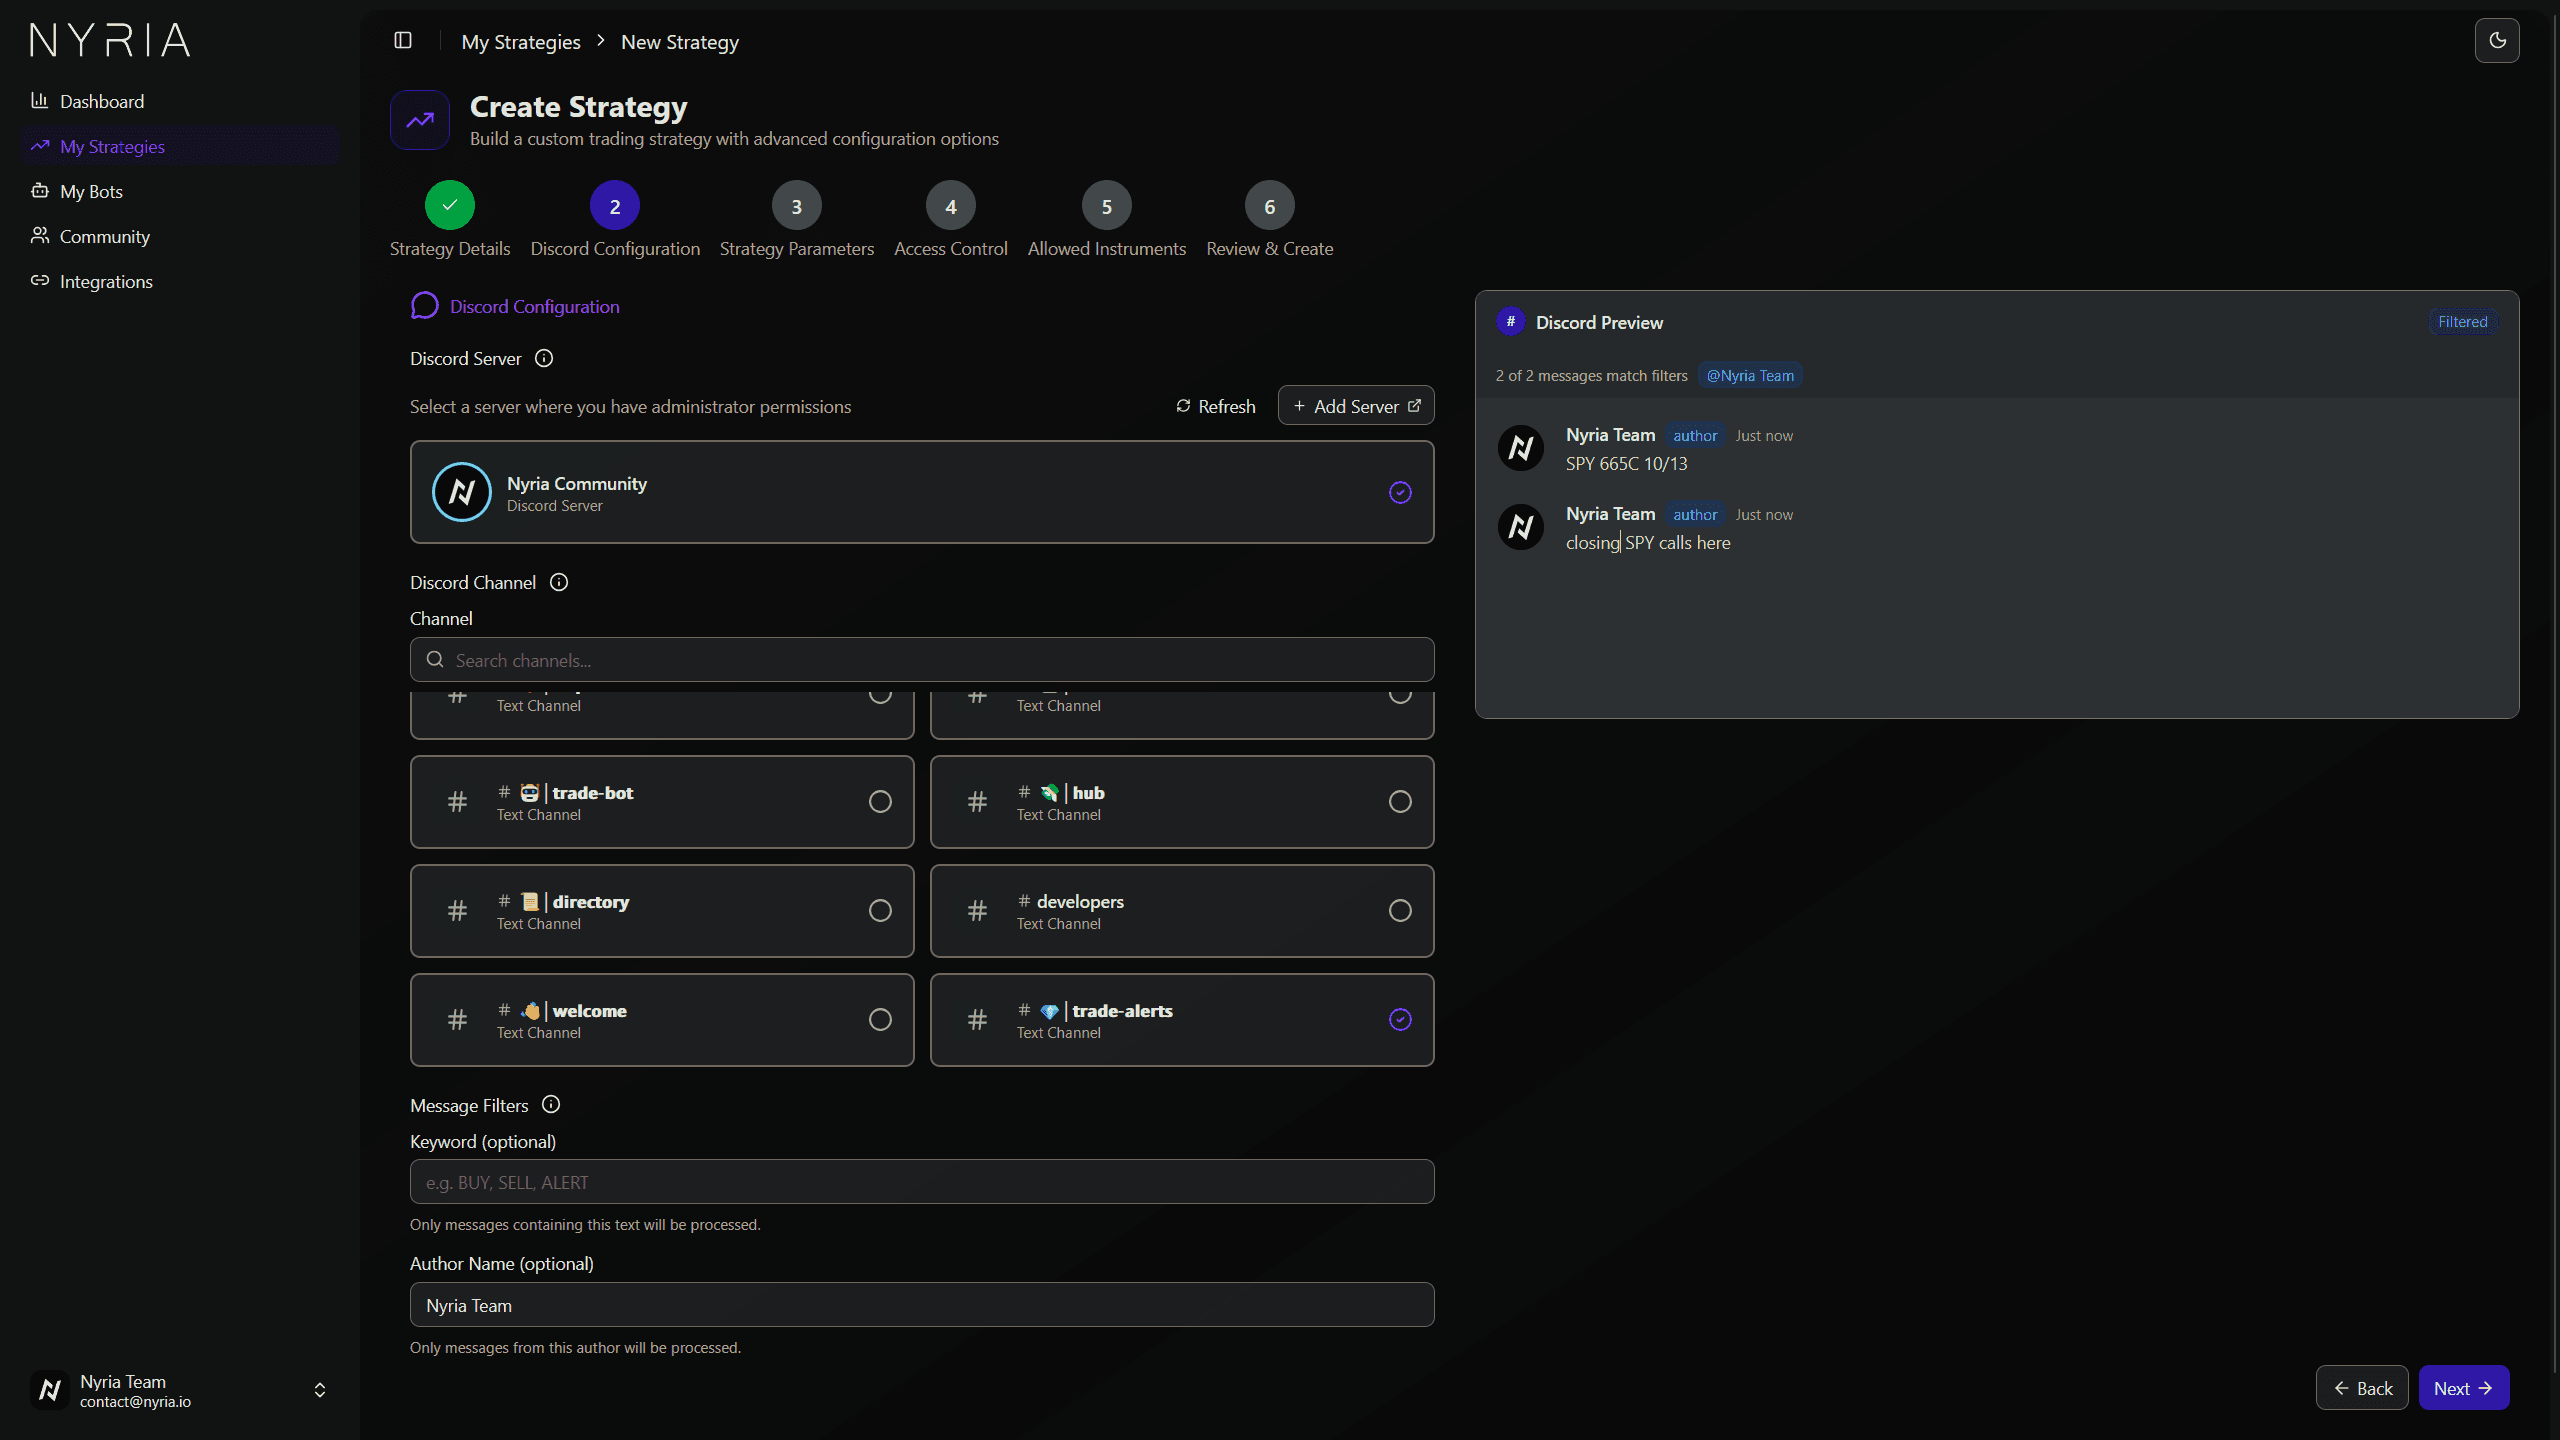Open the Integrations page

click(106, 281)
